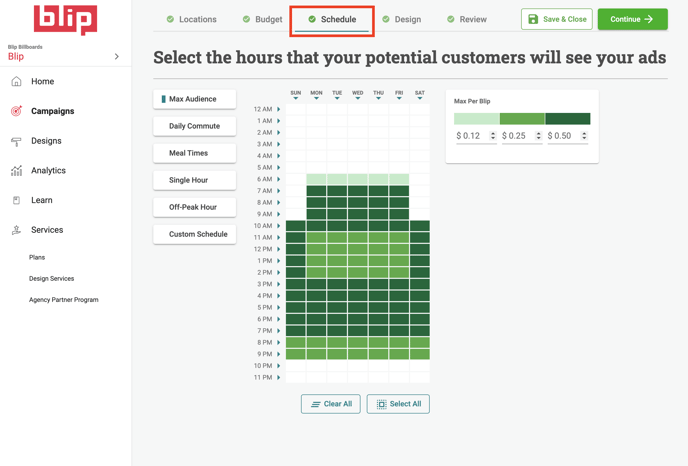Choose the Daily Commute preset
This screenshot has height=466, width=688.
(x=194, y=126)
